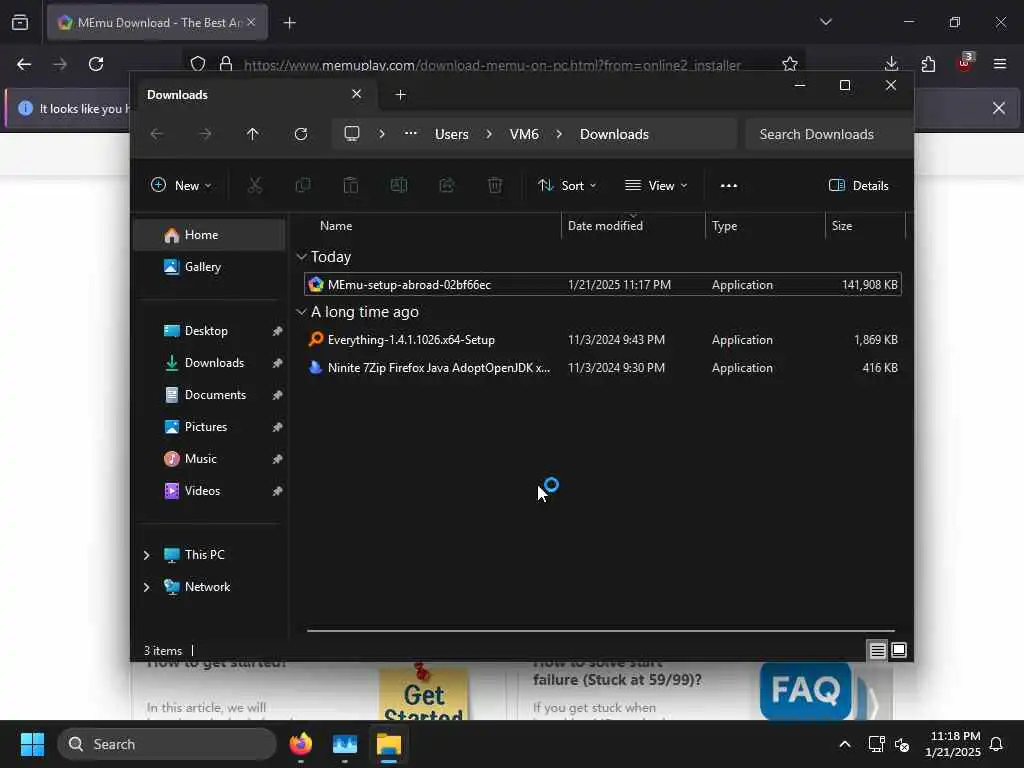The width and height of the screenshot is (1024, 768).
Task: Close the MEmu Download Firefox tab
Action: point(251,22)
